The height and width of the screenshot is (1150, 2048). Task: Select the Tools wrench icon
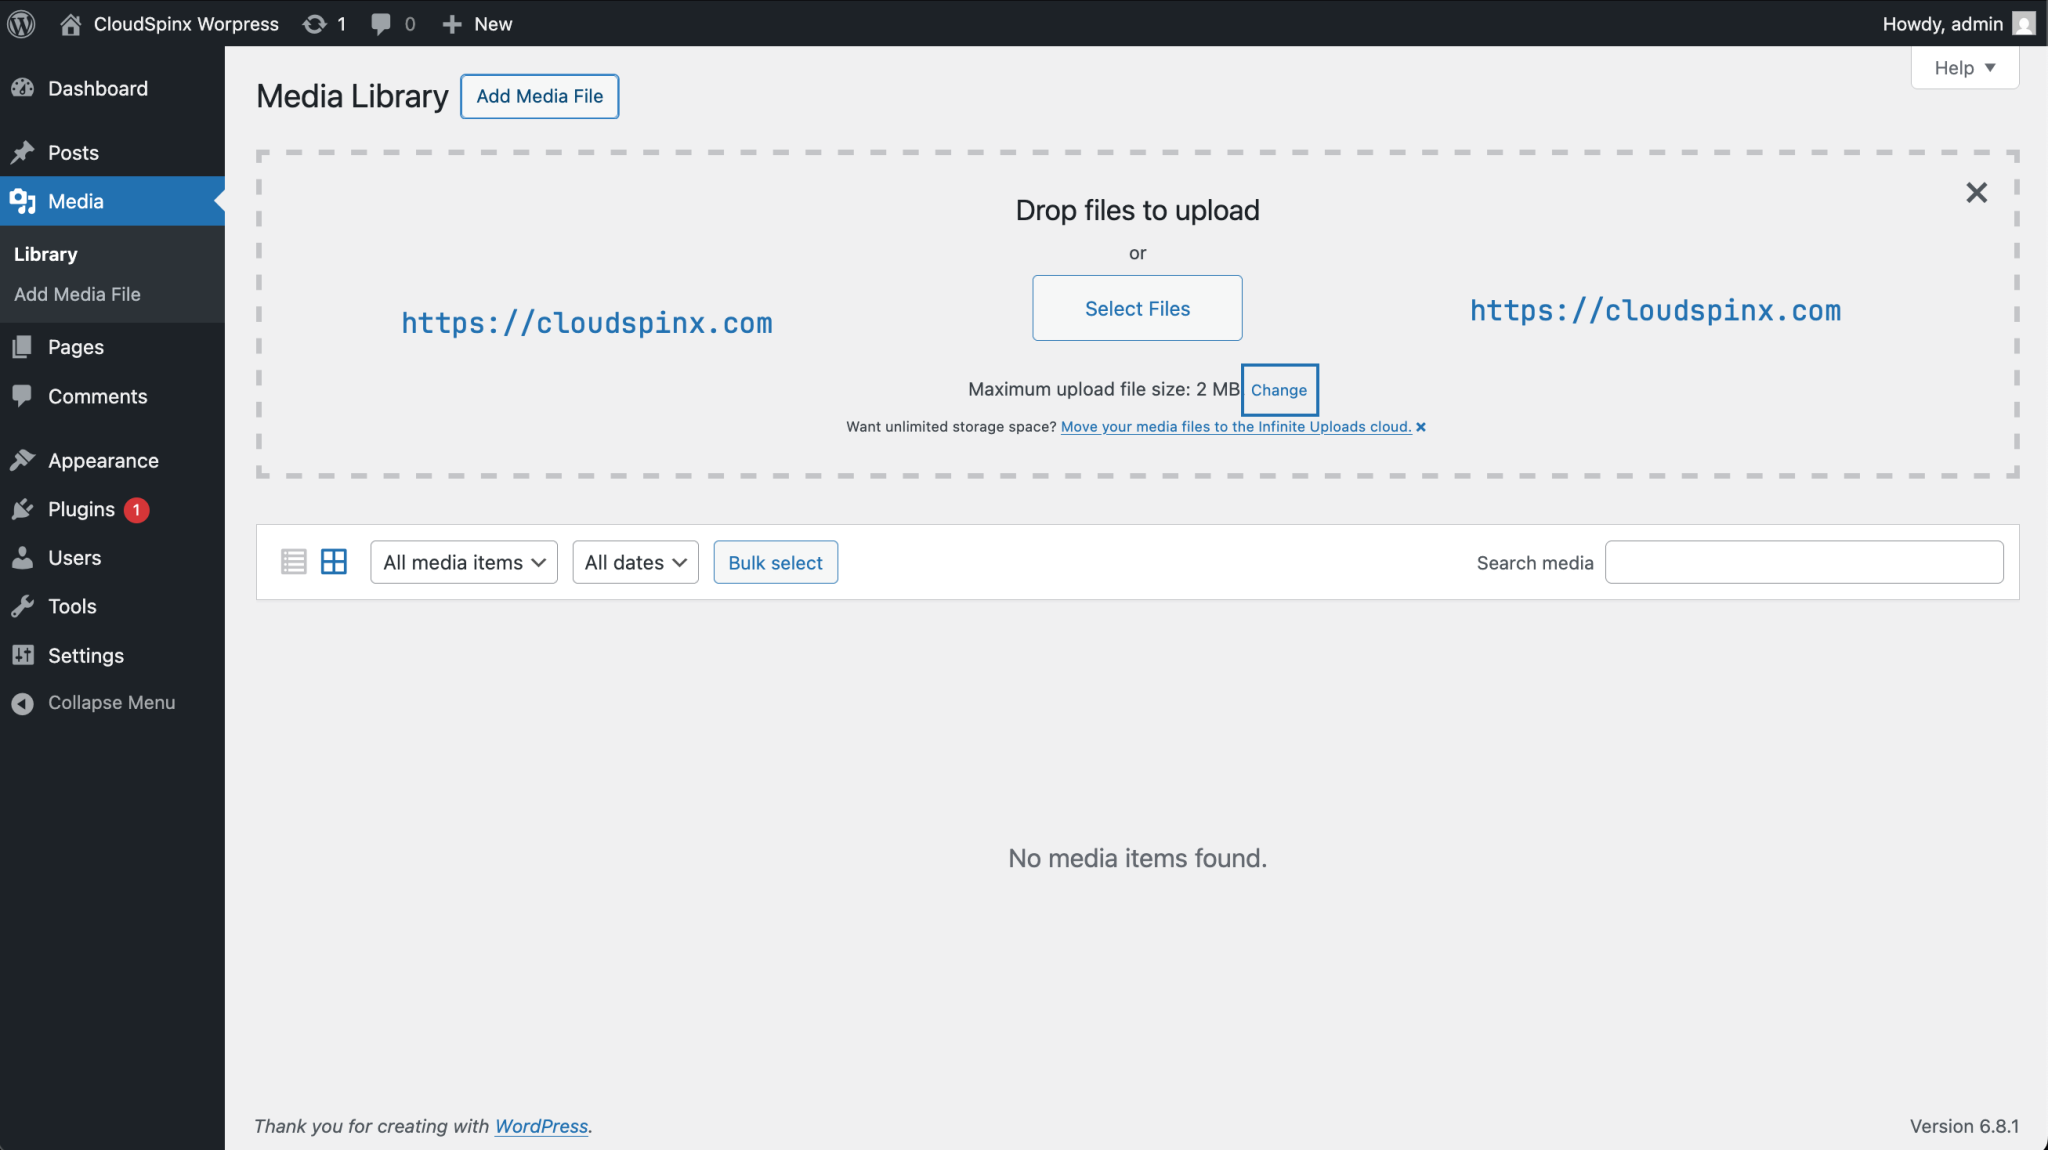[24, 606]
